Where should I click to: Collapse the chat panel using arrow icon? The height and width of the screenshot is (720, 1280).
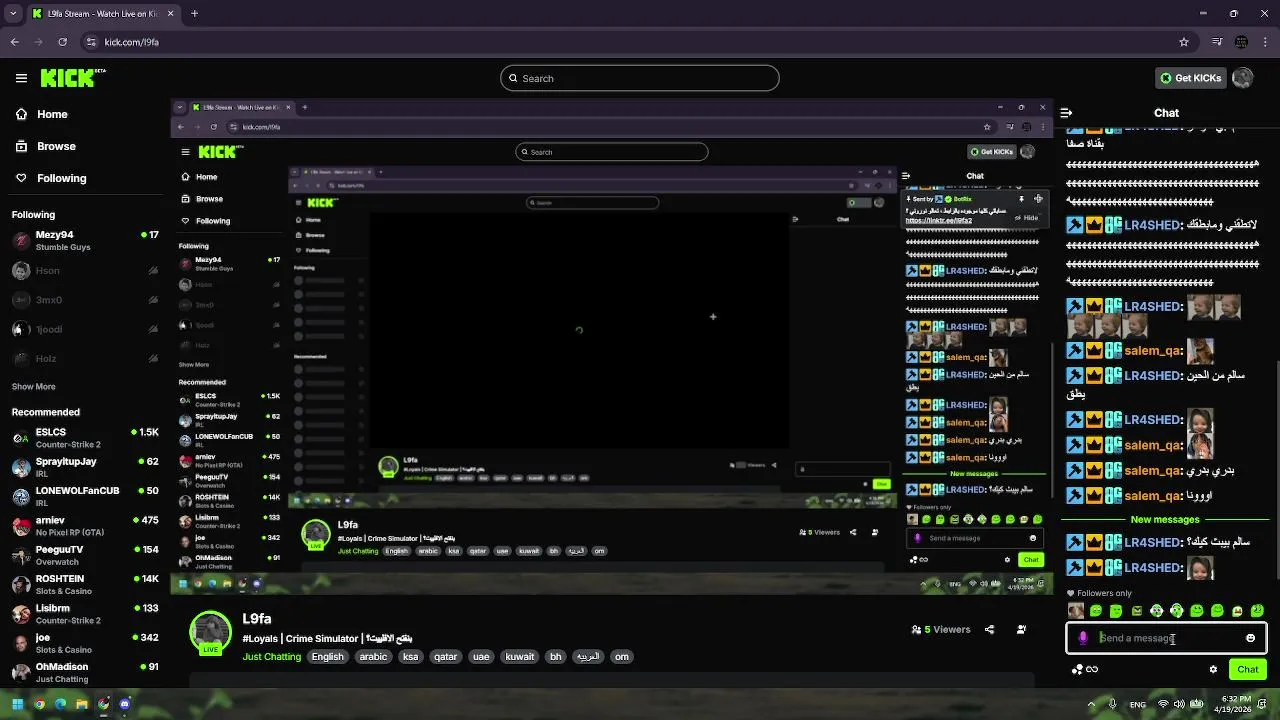[1066, 113]
